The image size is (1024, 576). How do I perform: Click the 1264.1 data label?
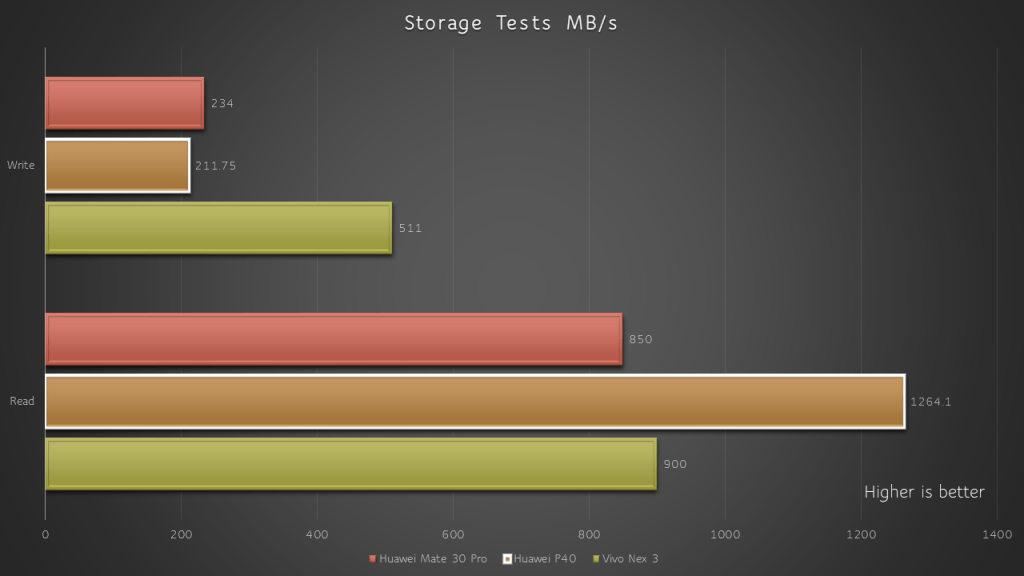[x=931, y=402]
